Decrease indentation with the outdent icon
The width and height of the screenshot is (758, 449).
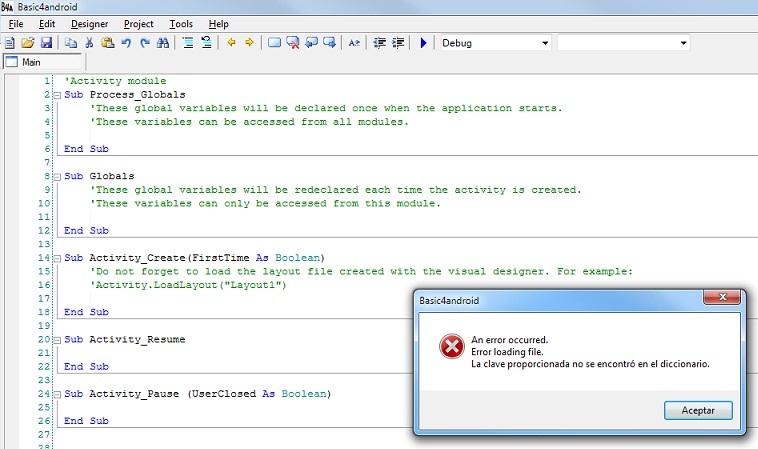click(x=379, y=43)
